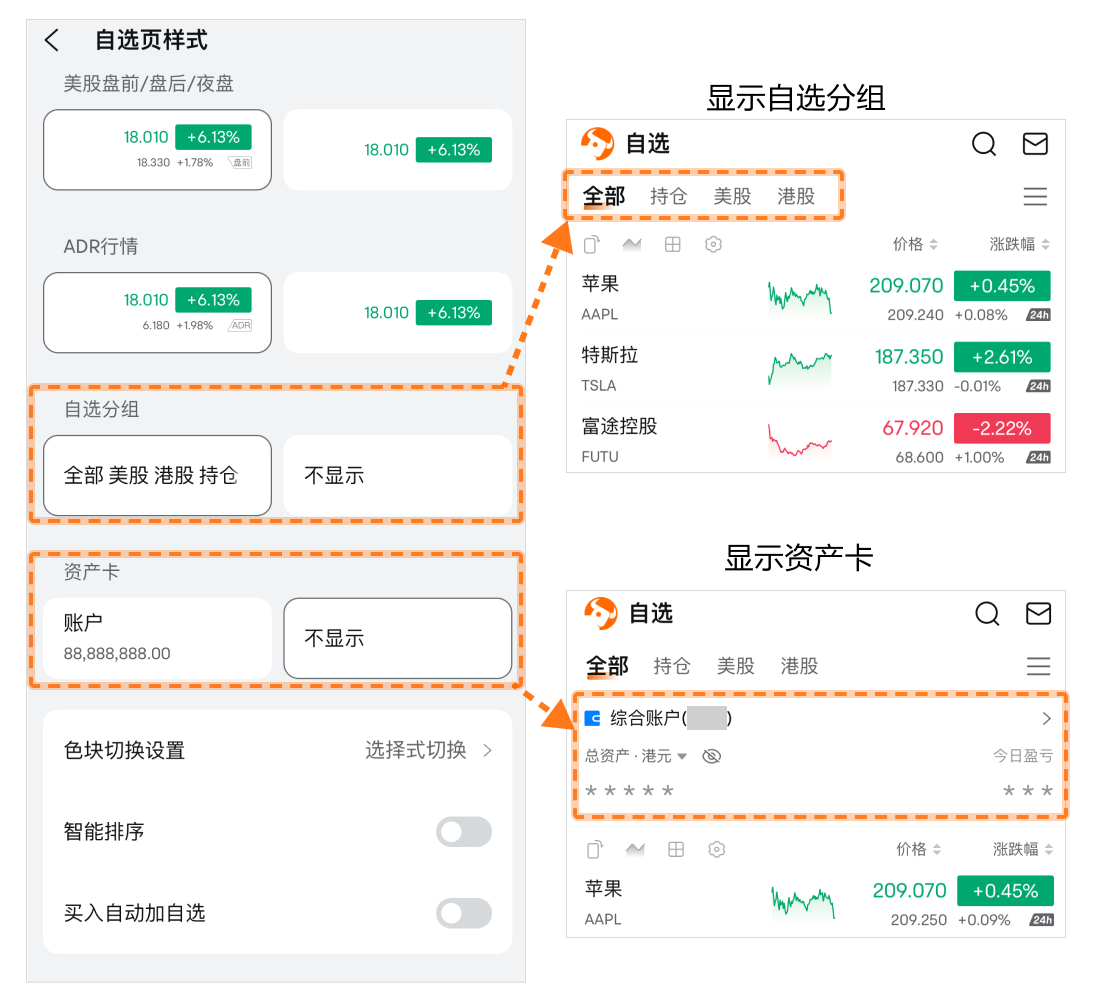Viewport: 1093px width, 1002px height.
Task: Click the blue wallet icon beside 综合账户
Action: pyautogui.click(x=593, y=718)
